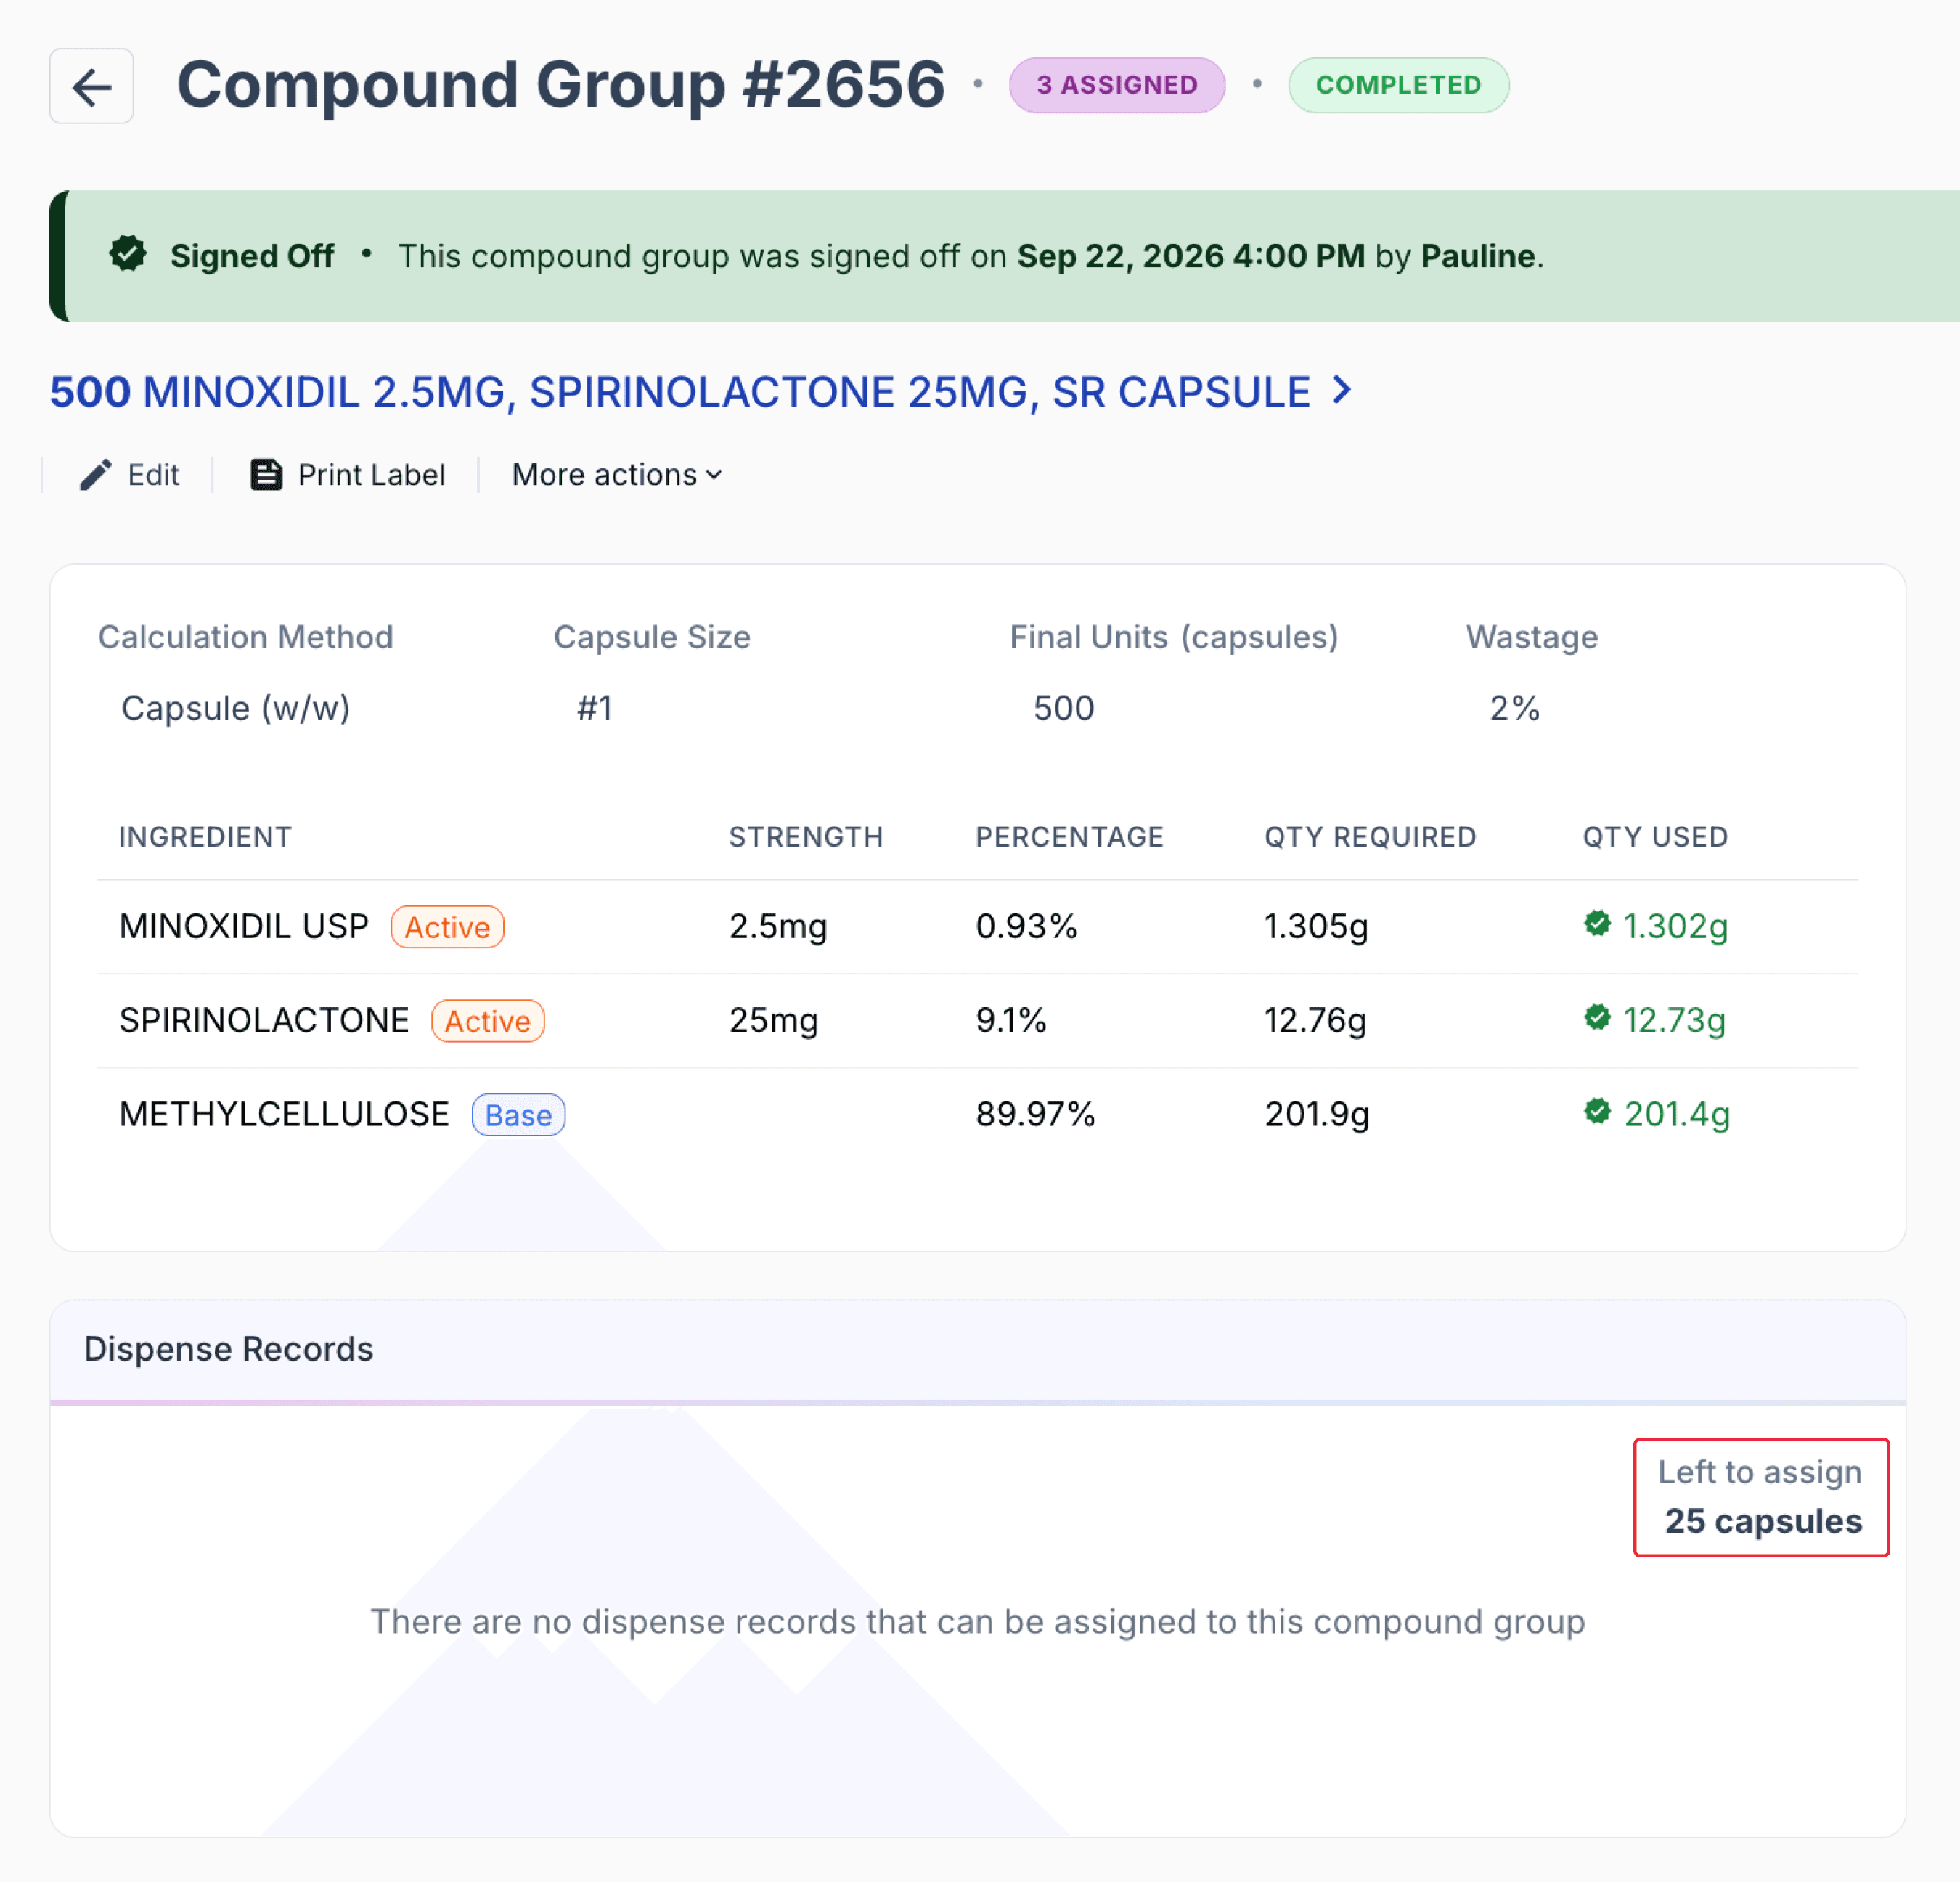This screenshot has height=1882, width=1960.
Task: Click the QTY USED column header
Action: pos(1655,837)
